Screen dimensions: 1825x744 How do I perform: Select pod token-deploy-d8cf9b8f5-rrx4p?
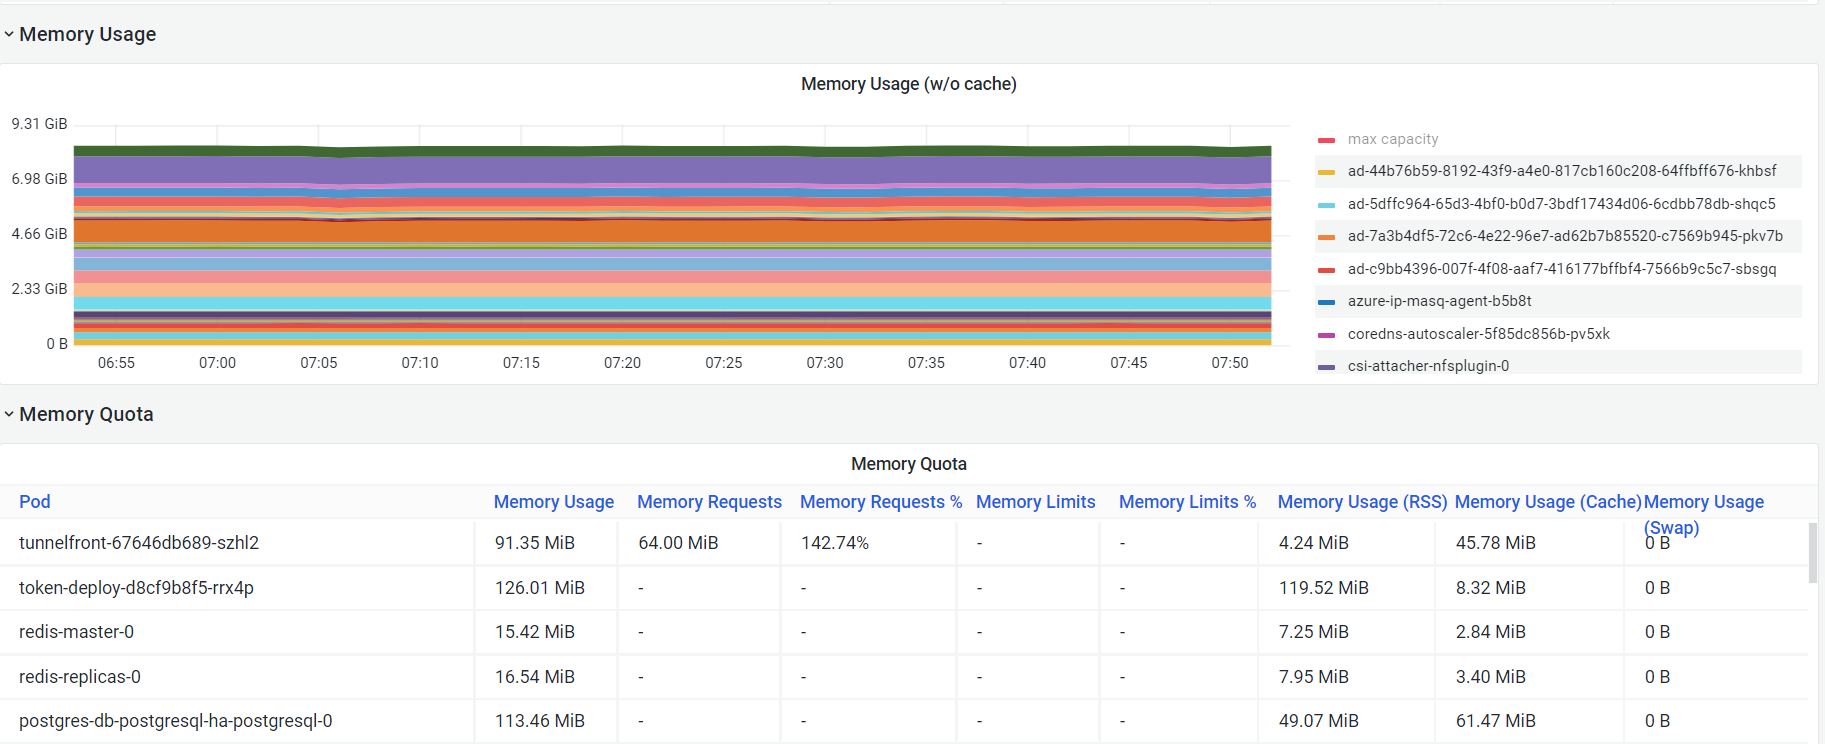[136, 588]
